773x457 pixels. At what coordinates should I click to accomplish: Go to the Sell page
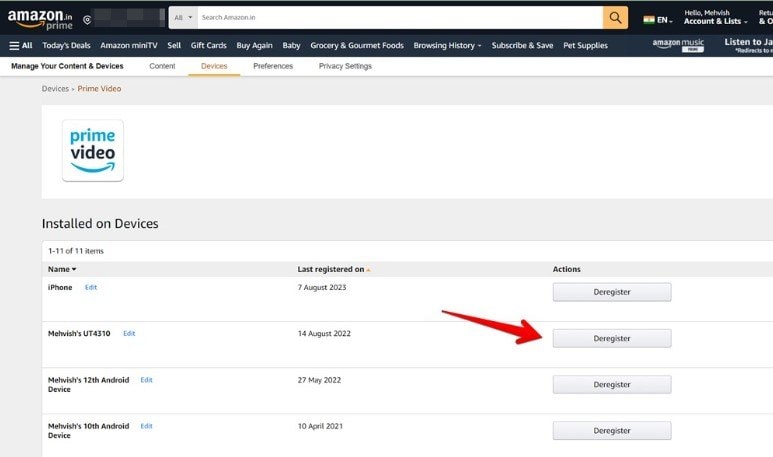pyautogui.click(x=174, y=45)
